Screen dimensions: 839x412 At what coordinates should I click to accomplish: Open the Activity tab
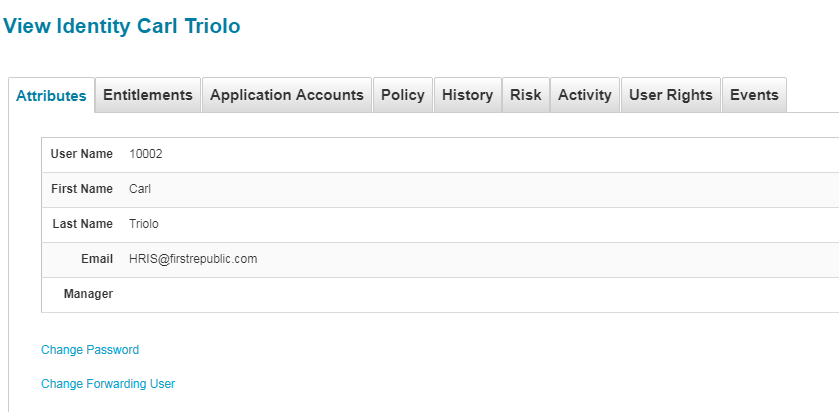pos(584,95)
